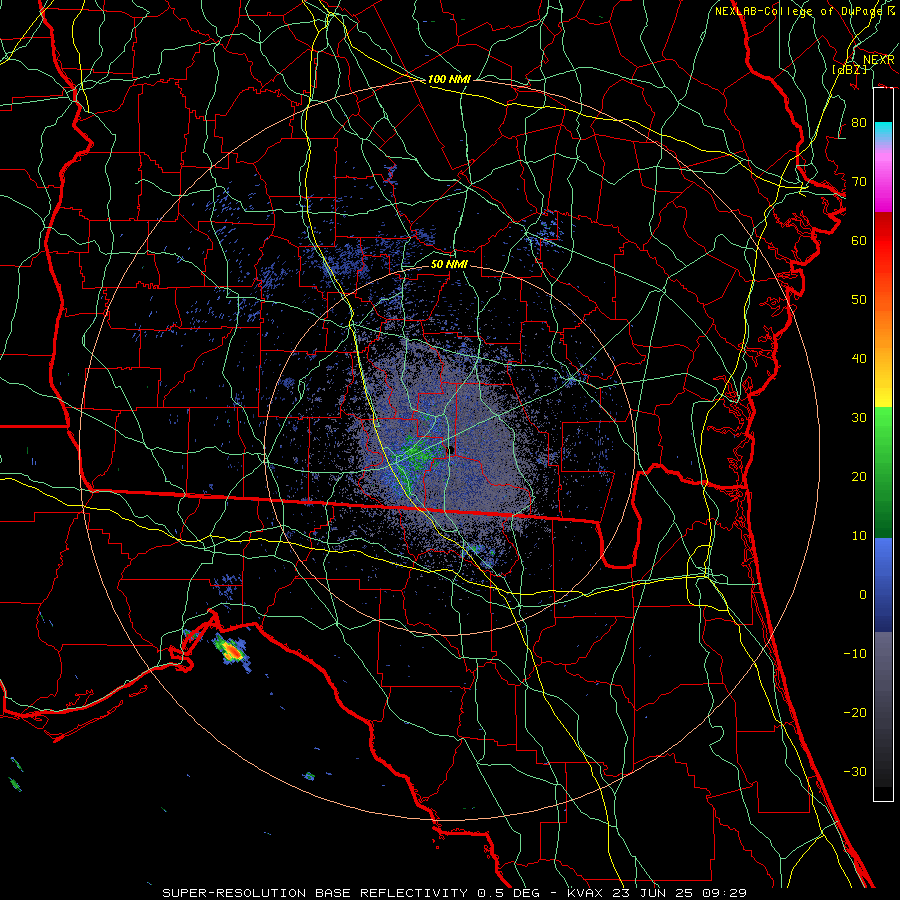Select the "60" value on the dBZ scale
Viewport: 900px width, 900px height.
click(859, 240)
